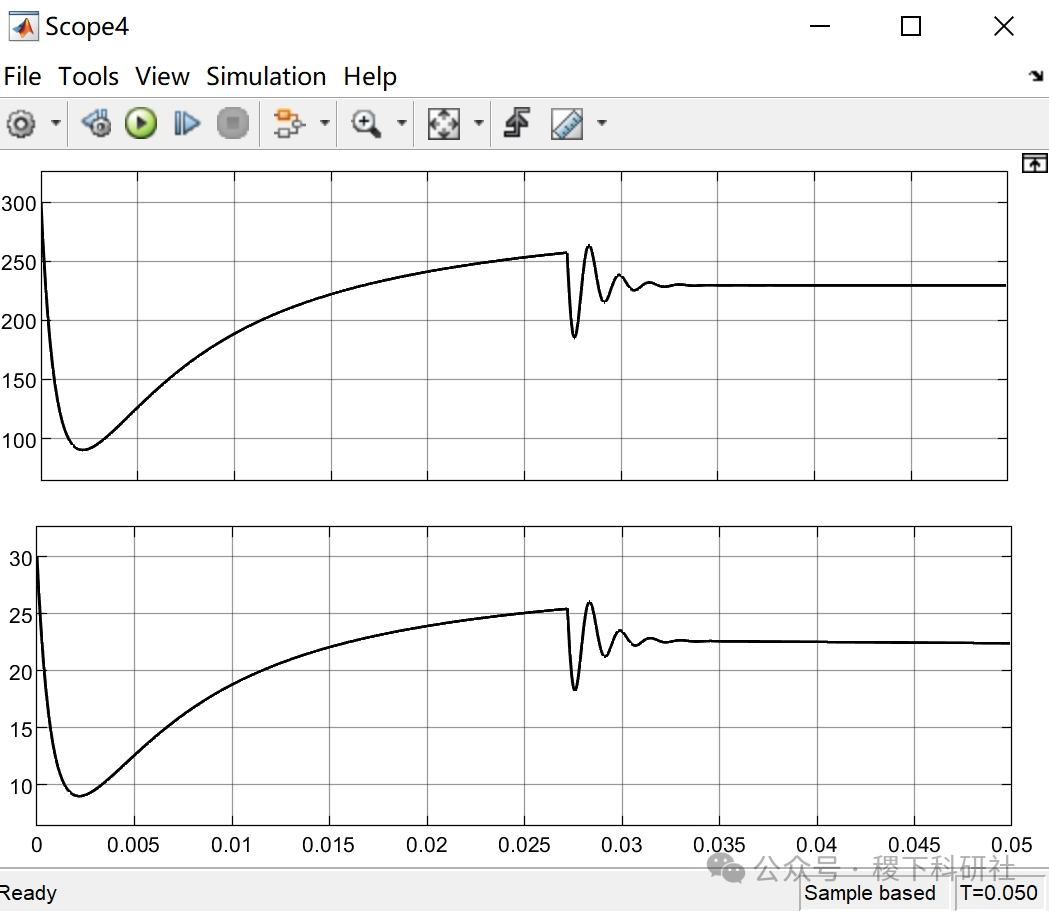This screenshot has width=1049, height=911.
Task: Click the 'Ready' status text
Action: pyautogui.click(x=28, y=893)
